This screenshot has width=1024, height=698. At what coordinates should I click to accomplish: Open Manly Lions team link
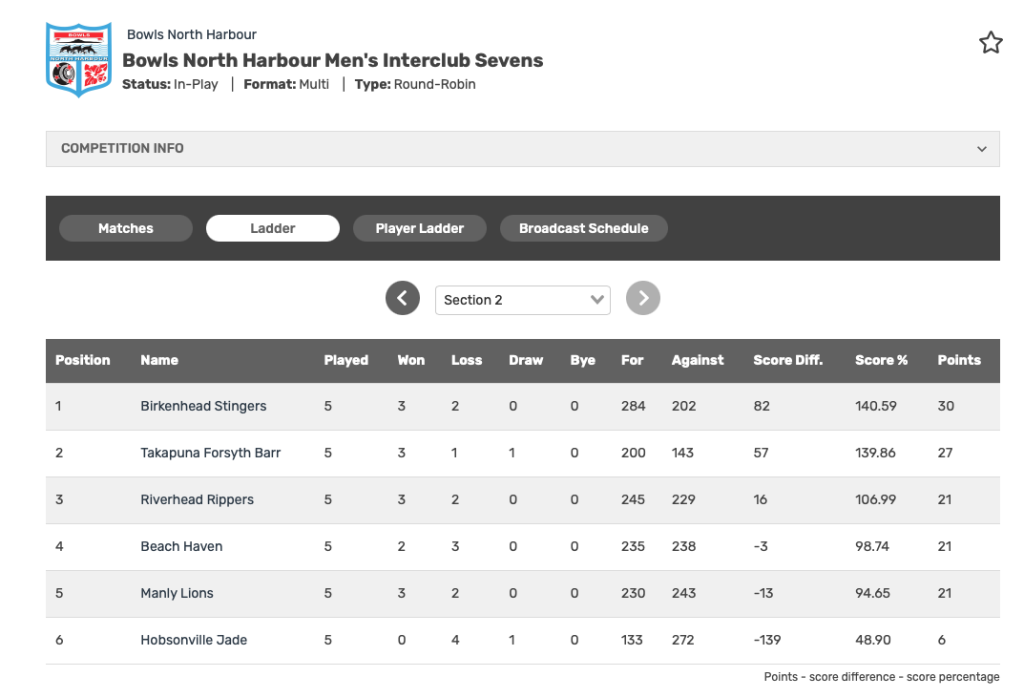pos(177,594)
